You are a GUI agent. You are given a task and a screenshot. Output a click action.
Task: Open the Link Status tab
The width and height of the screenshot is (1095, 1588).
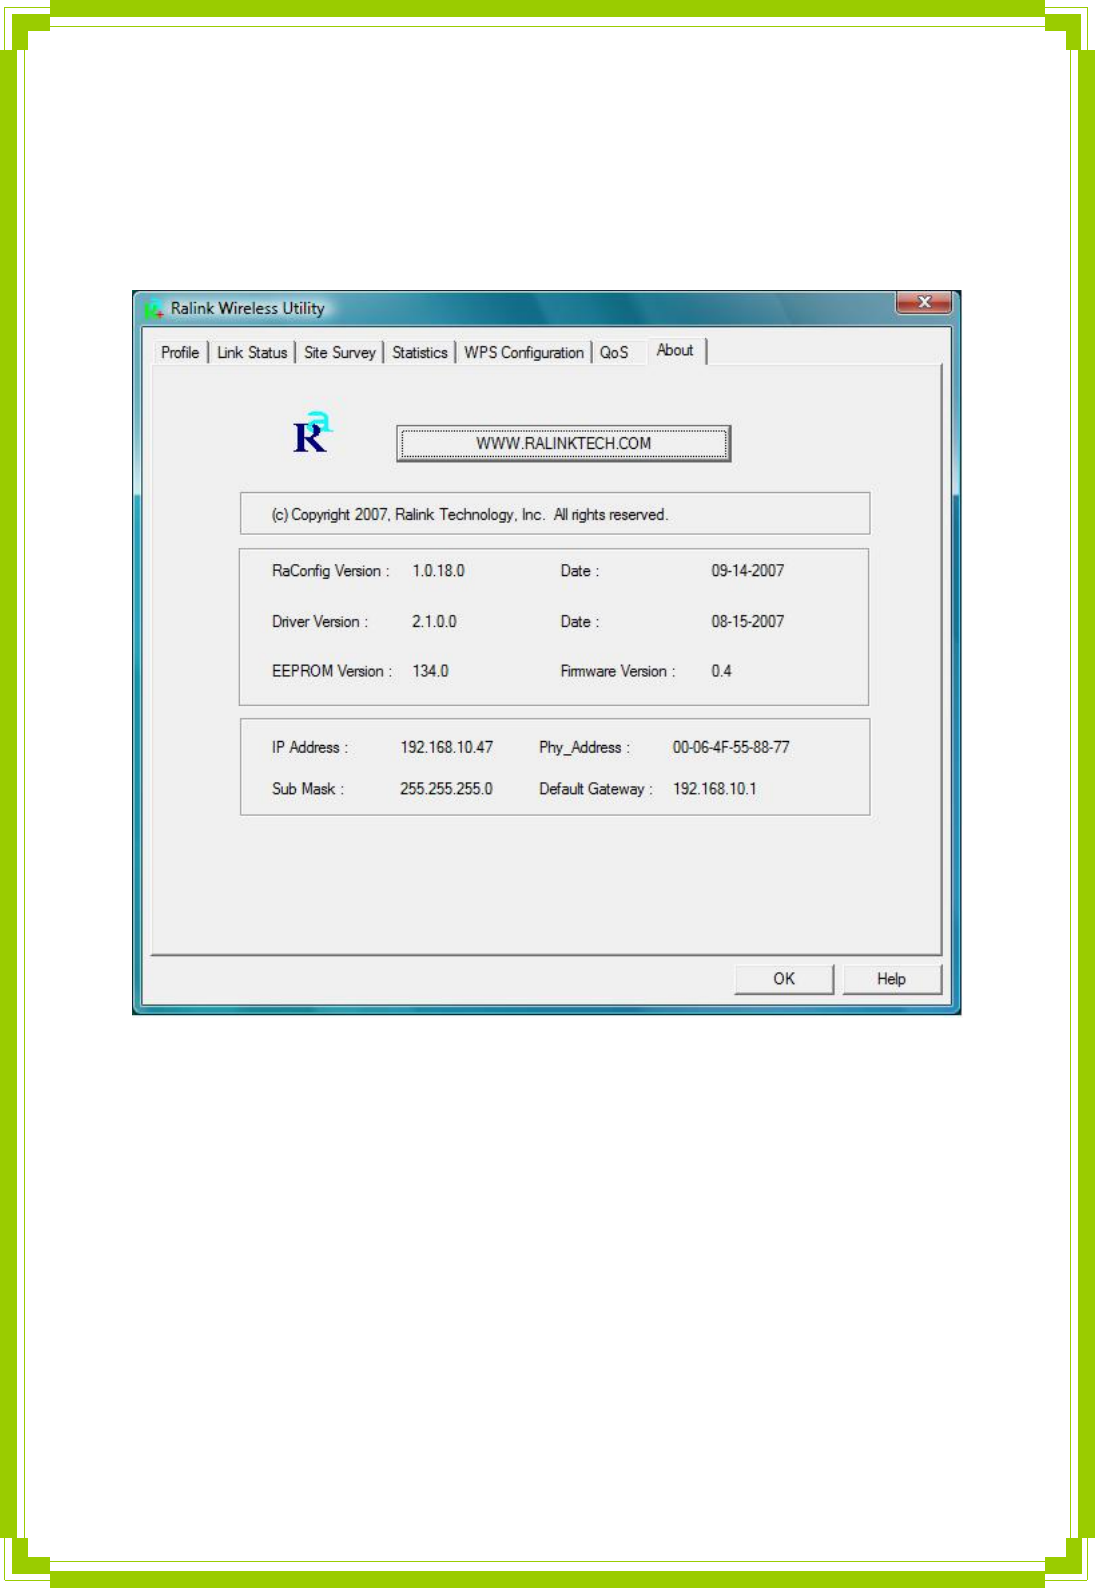tap(252, 352)
